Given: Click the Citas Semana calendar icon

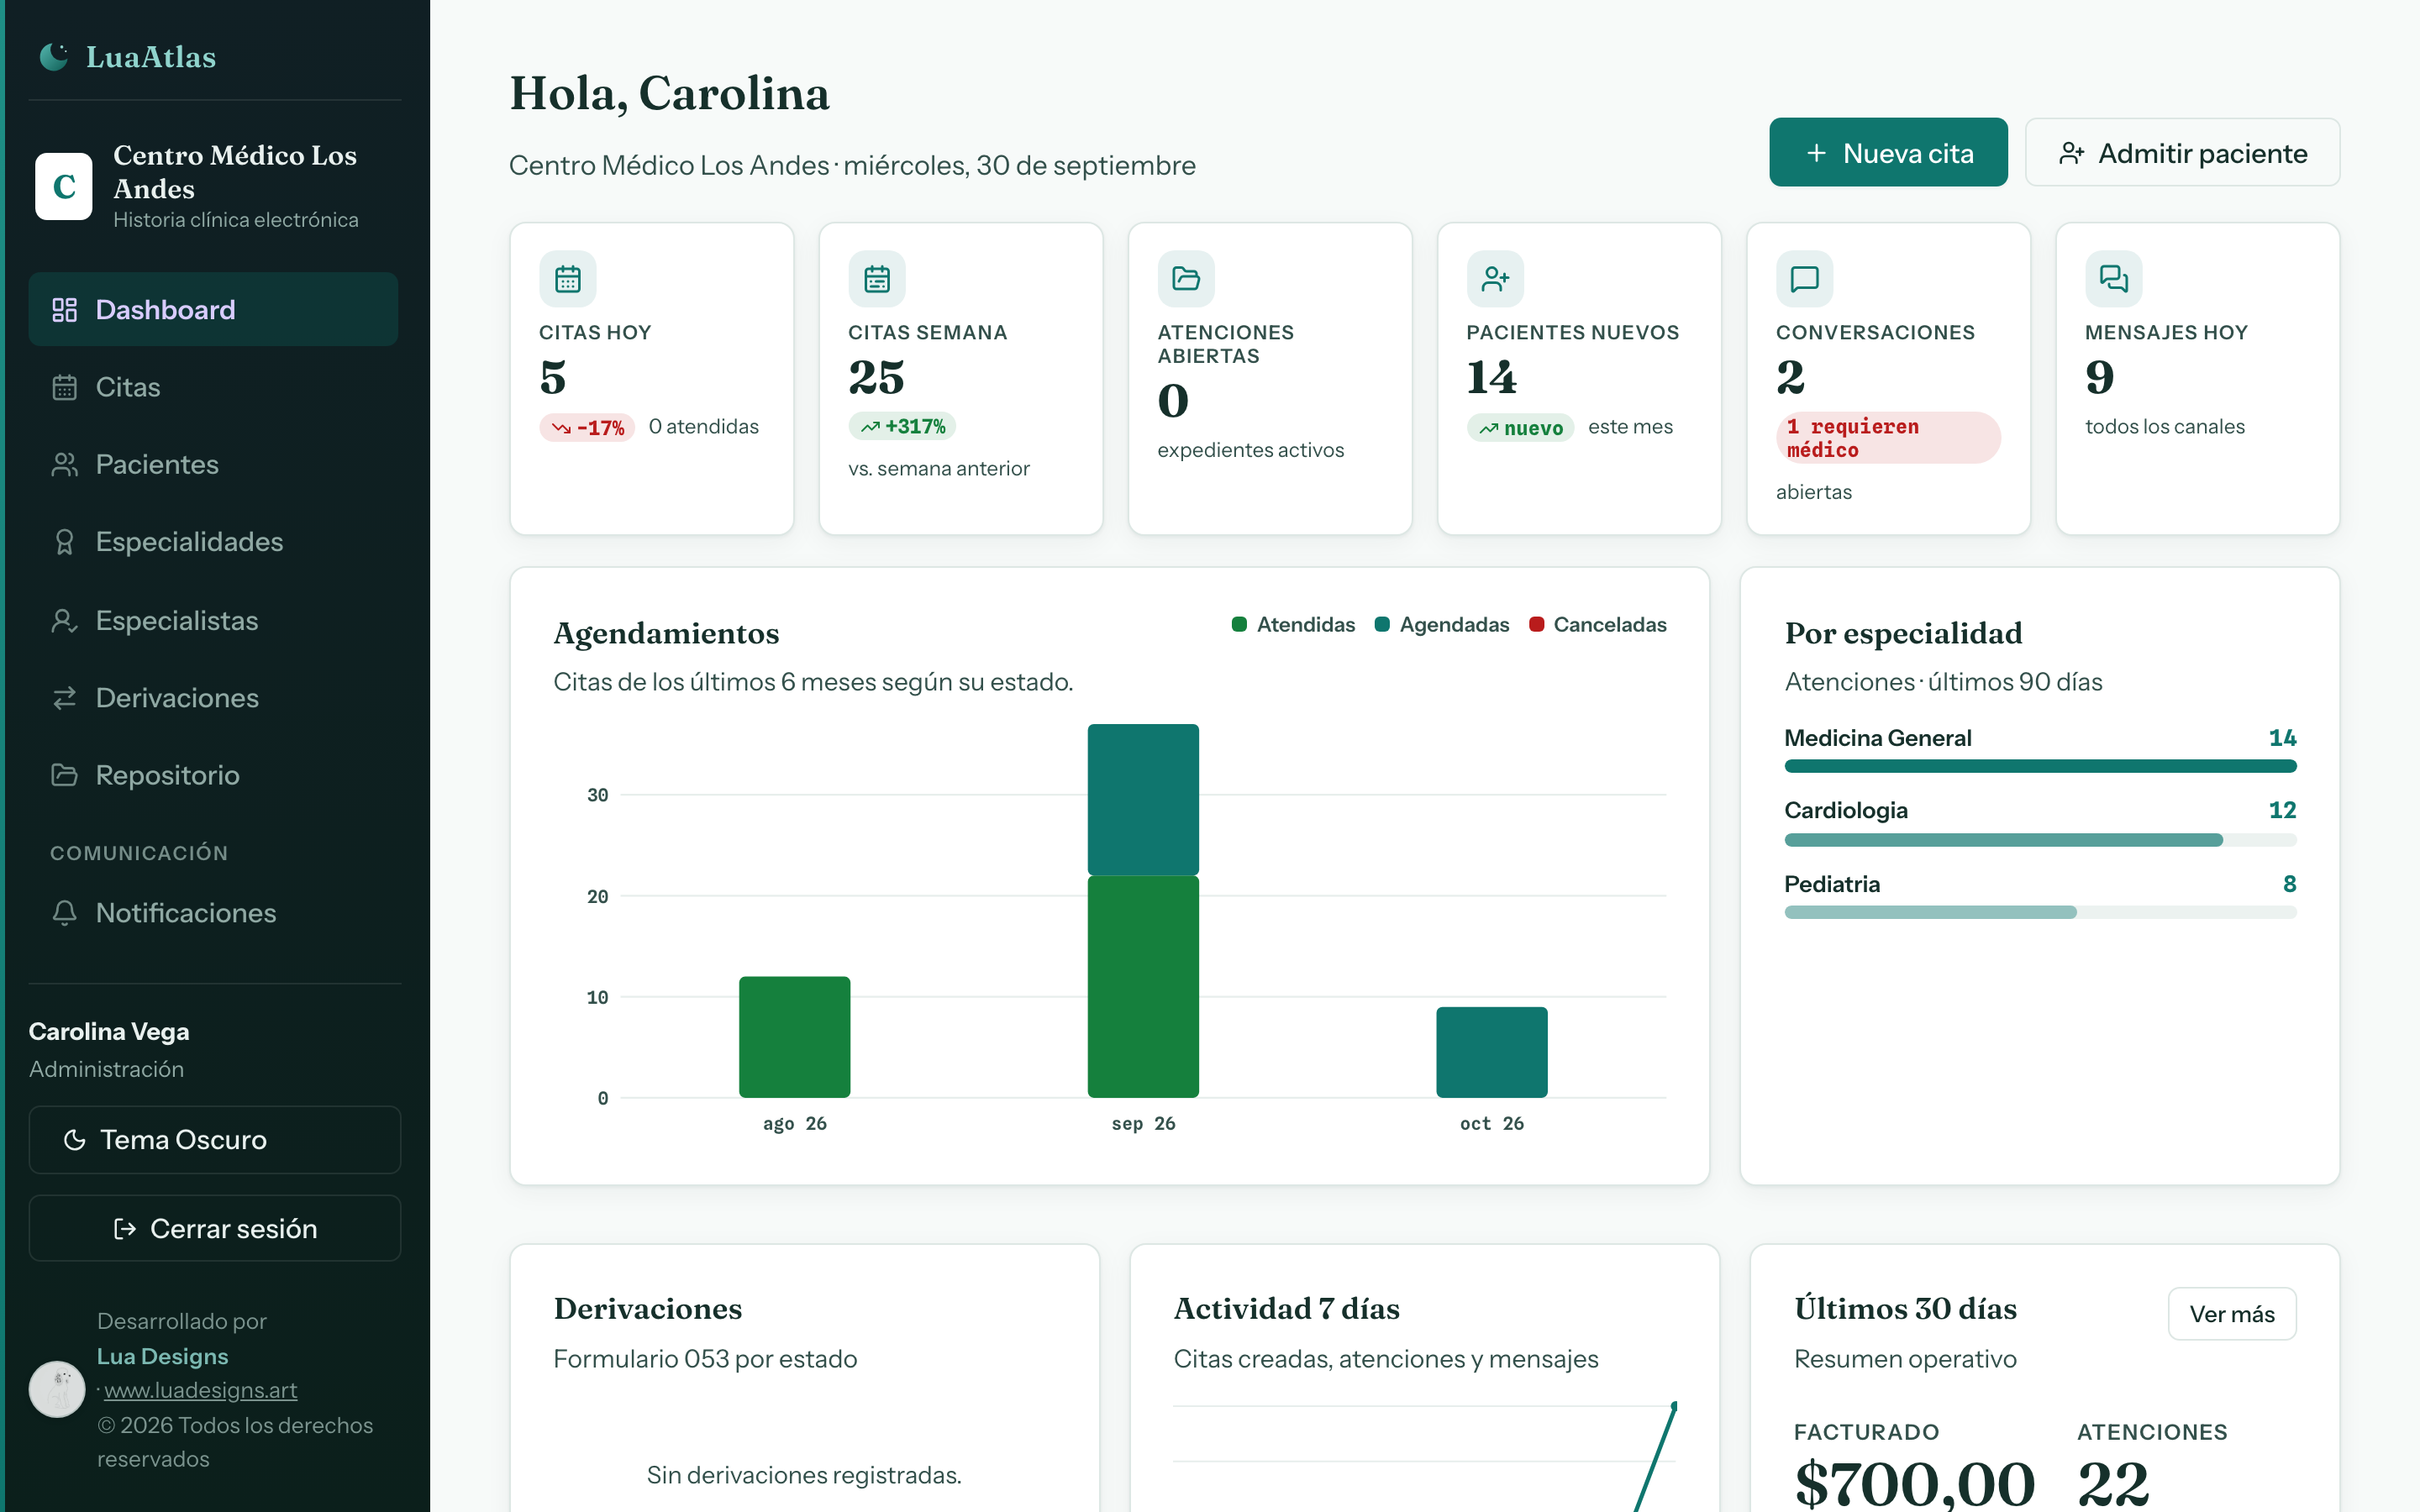Looking at the screenshot, I should pos(877,279).
